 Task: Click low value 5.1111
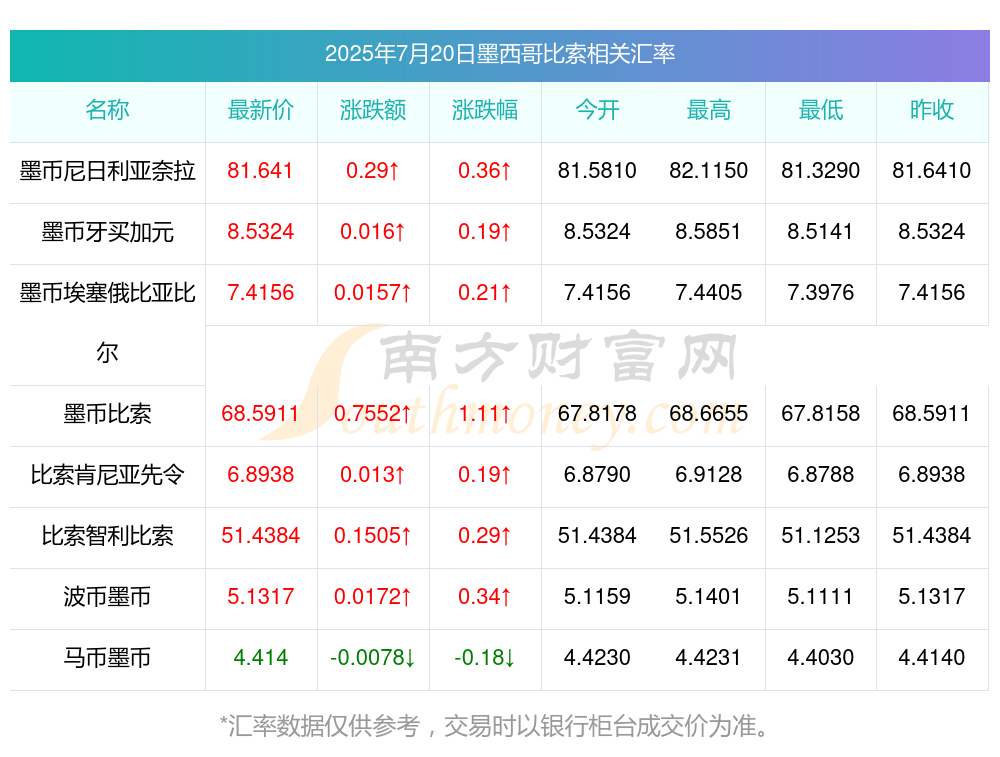tap(821, 597)
